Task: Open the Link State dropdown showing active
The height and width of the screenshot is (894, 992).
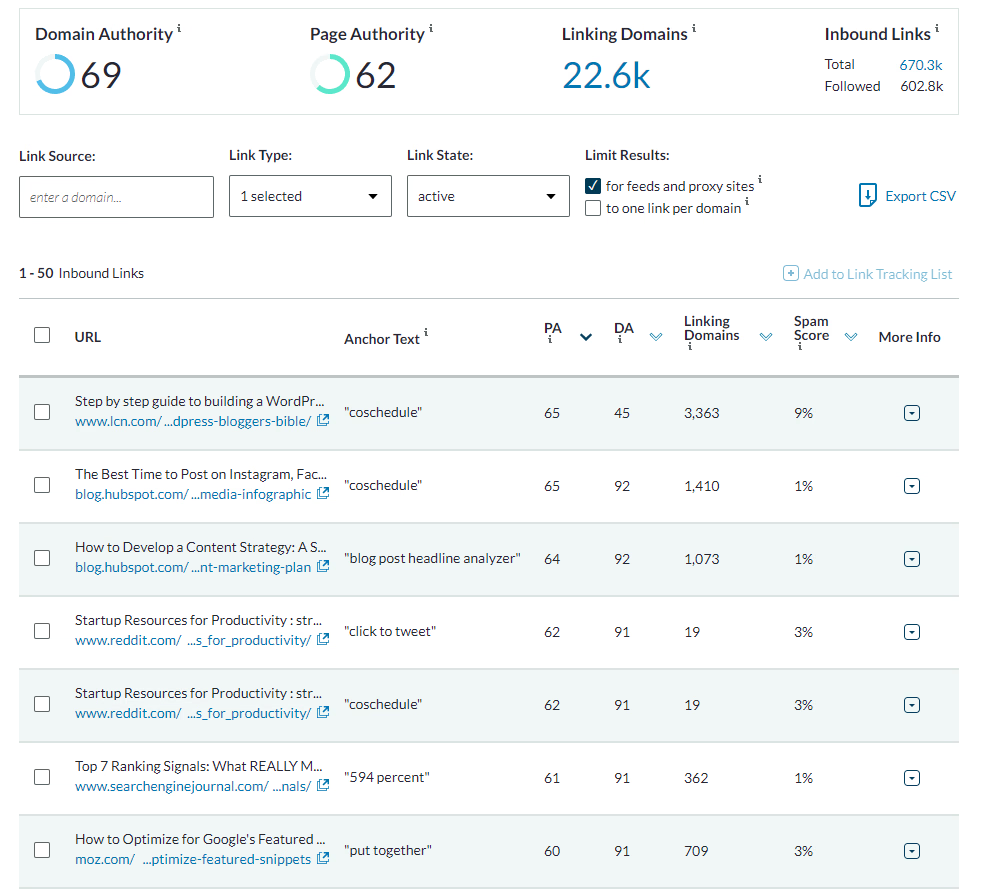Action: click(x=487, y=196)
